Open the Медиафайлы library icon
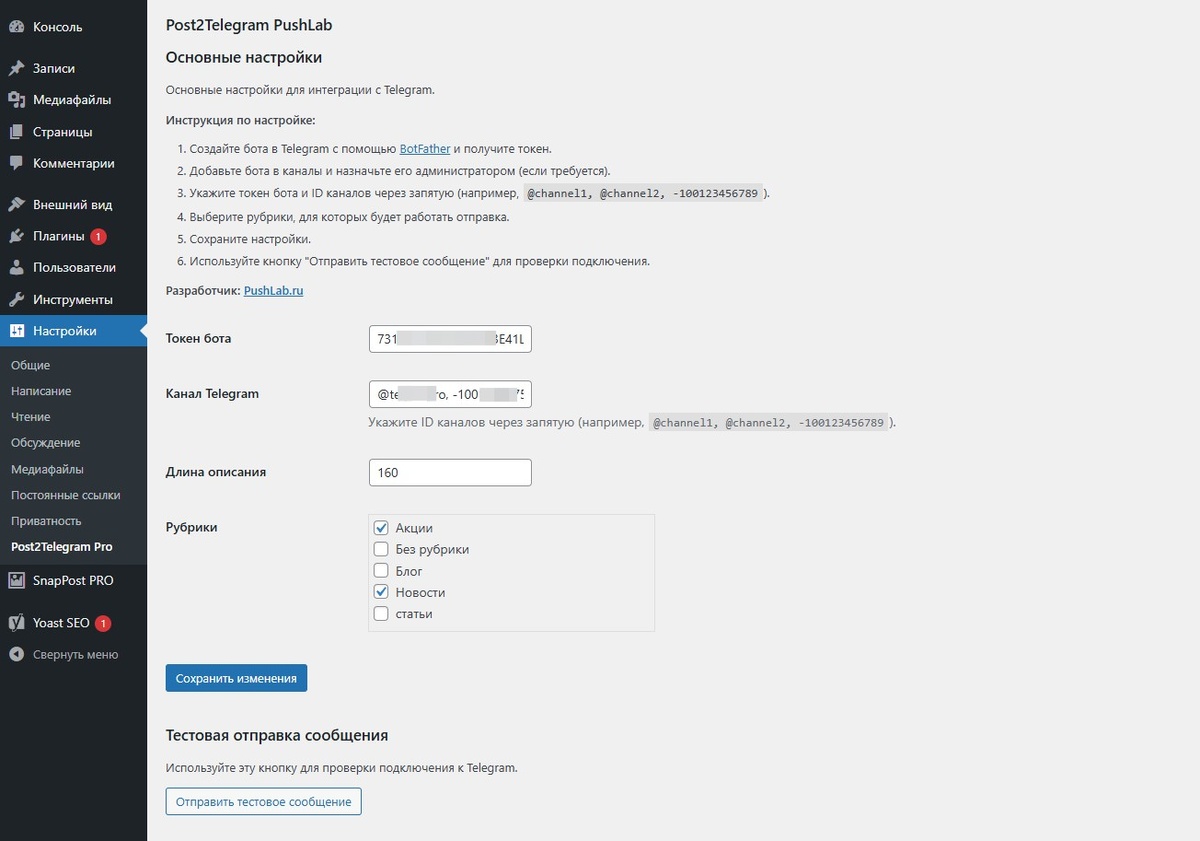Viewport: 1200px width, 841px height. 18,99
